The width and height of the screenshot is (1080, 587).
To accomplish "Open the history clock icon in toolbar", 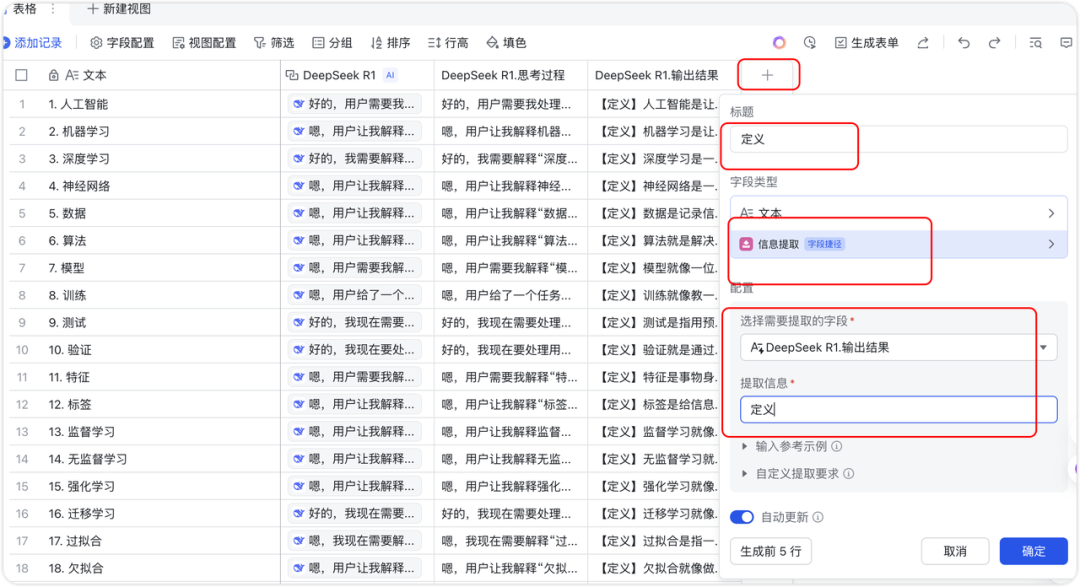I will pyautogui.click(x=810, y=43).
